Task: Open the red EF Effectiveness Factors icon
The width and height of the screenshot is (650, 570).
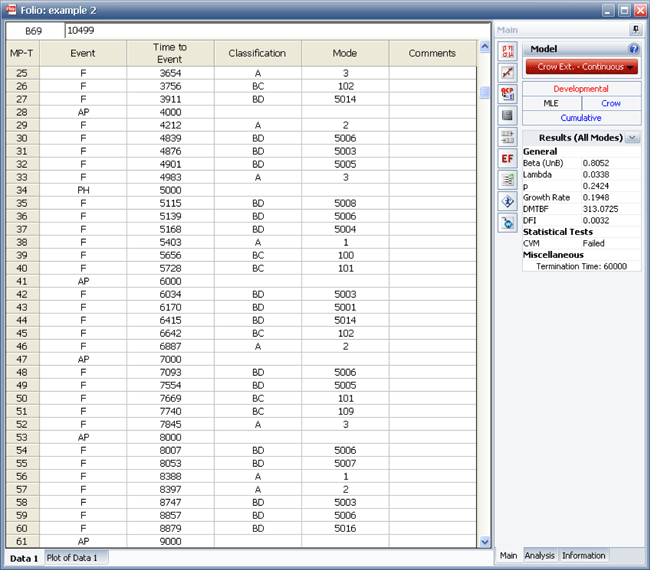Action: tap(507, 158)
